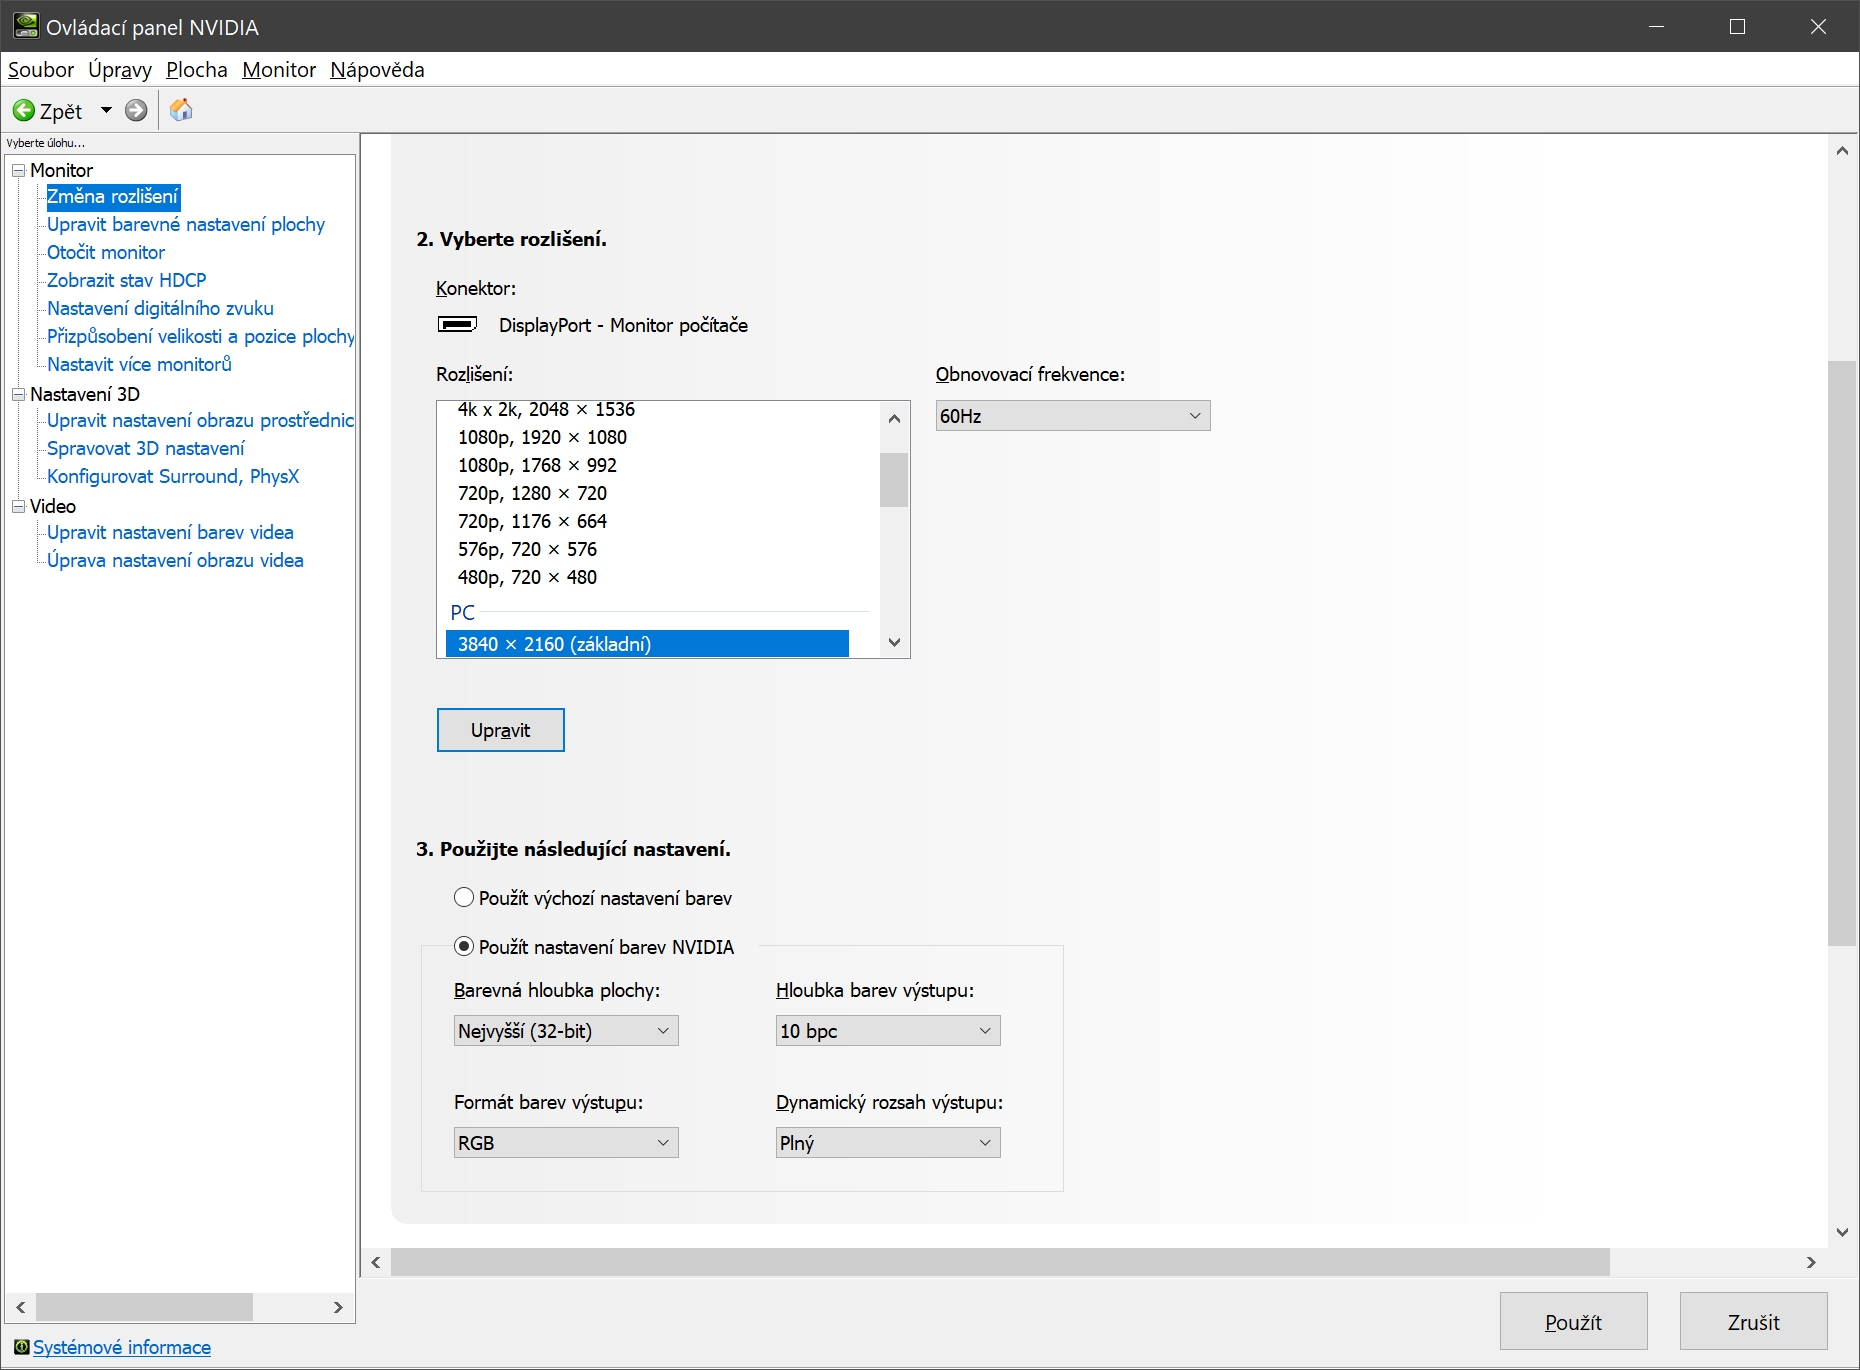The width and height of the screenshot is (1860, 1370).
Task: Select resolution 576p, 720 × 576
Action: click(x=527, y=549)
